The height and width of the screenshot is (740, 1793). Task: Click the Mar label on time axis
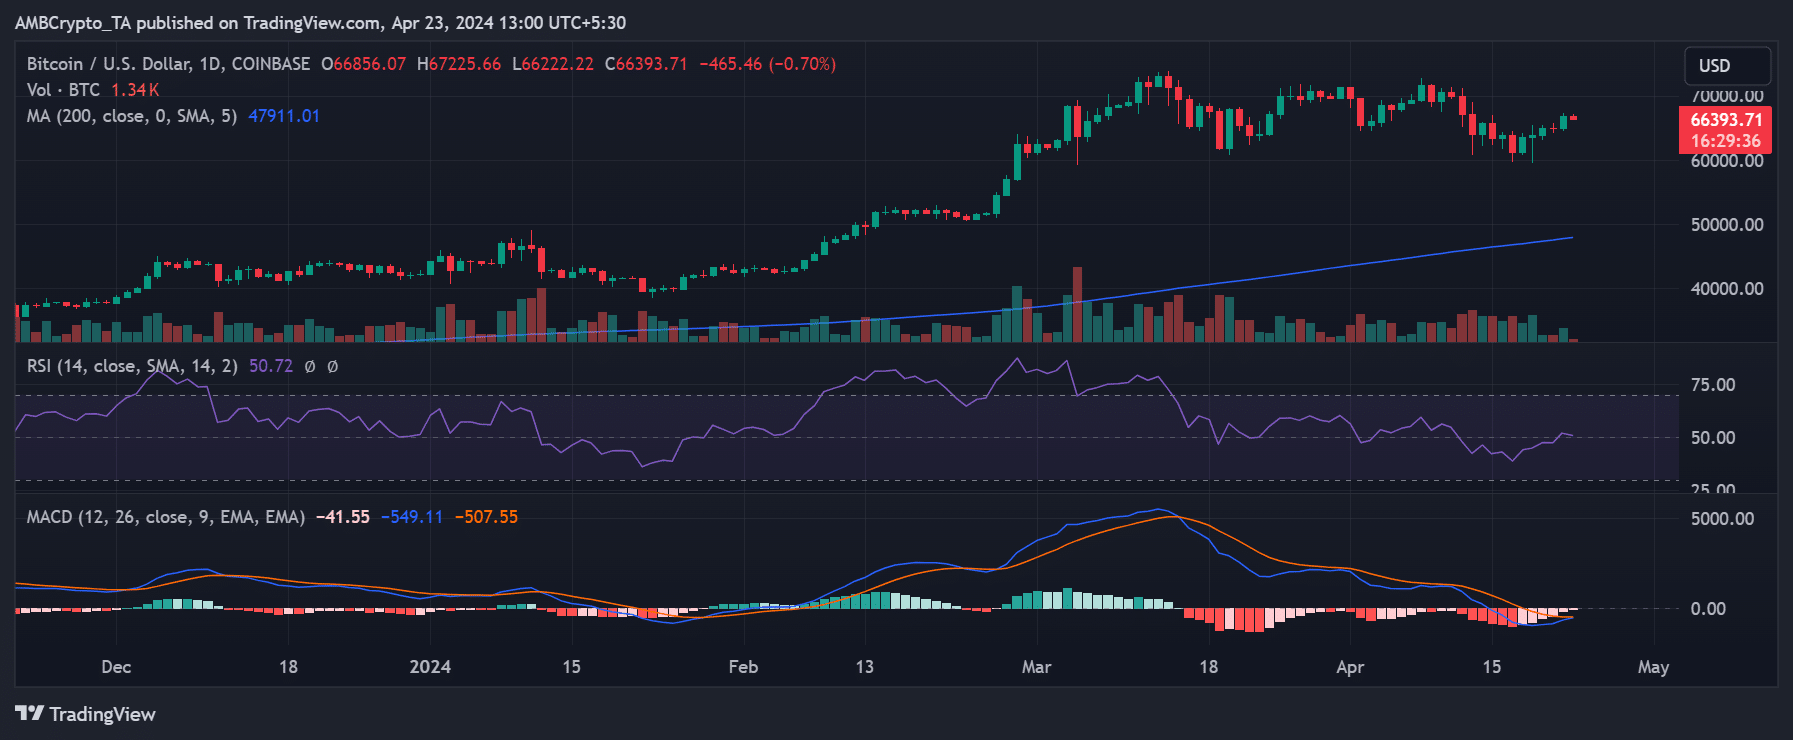pos(1037,667)
